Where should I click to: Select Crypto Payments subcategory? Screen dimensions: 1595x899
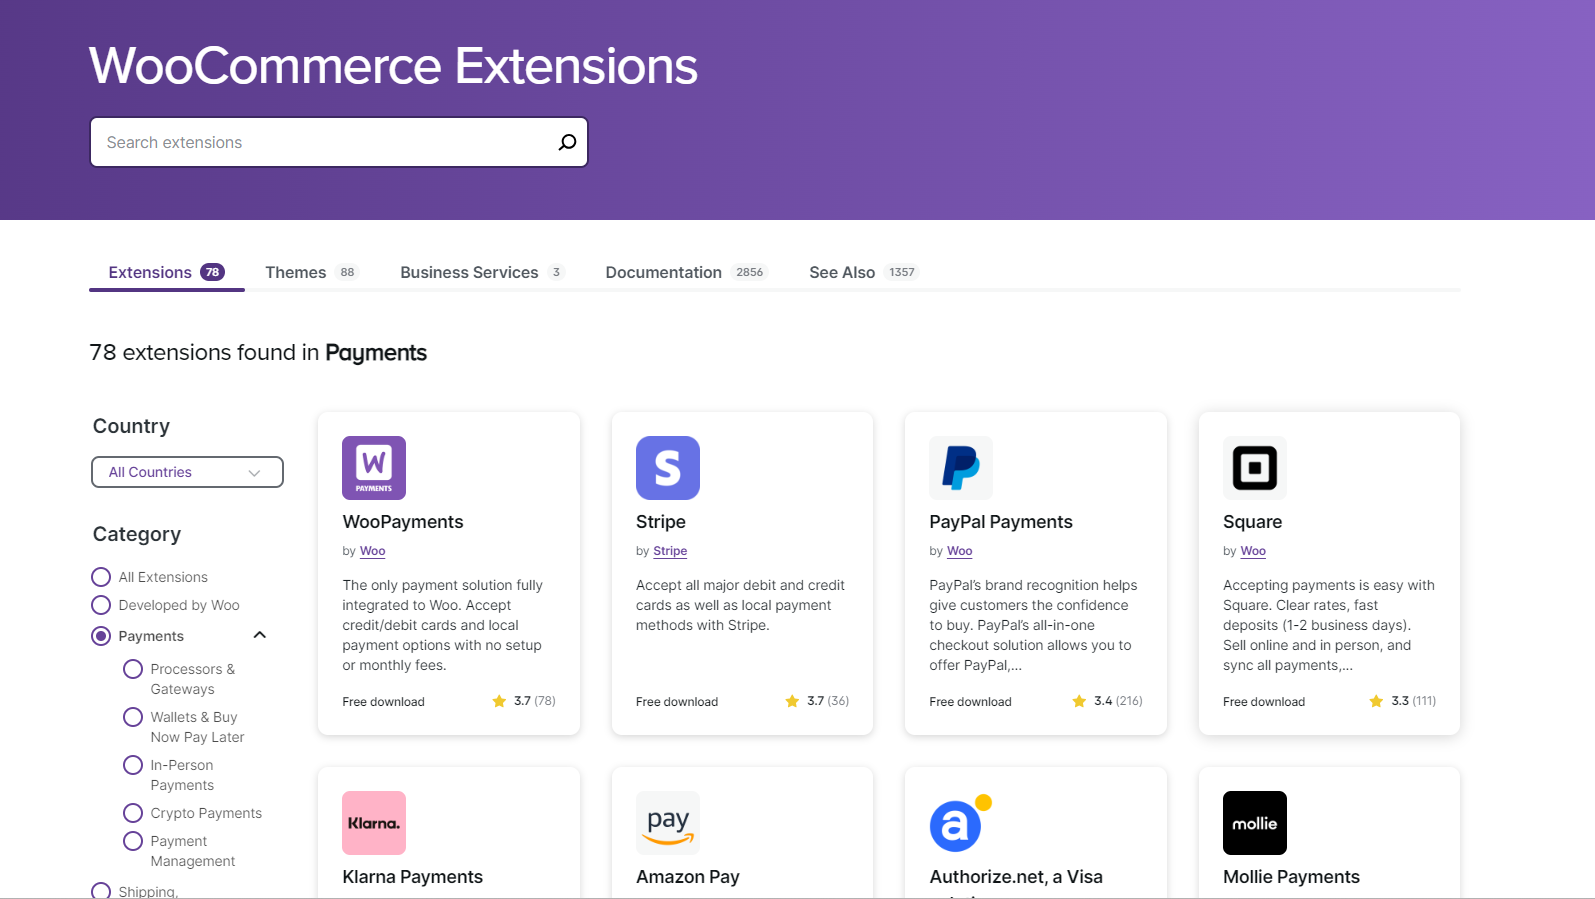133,813
